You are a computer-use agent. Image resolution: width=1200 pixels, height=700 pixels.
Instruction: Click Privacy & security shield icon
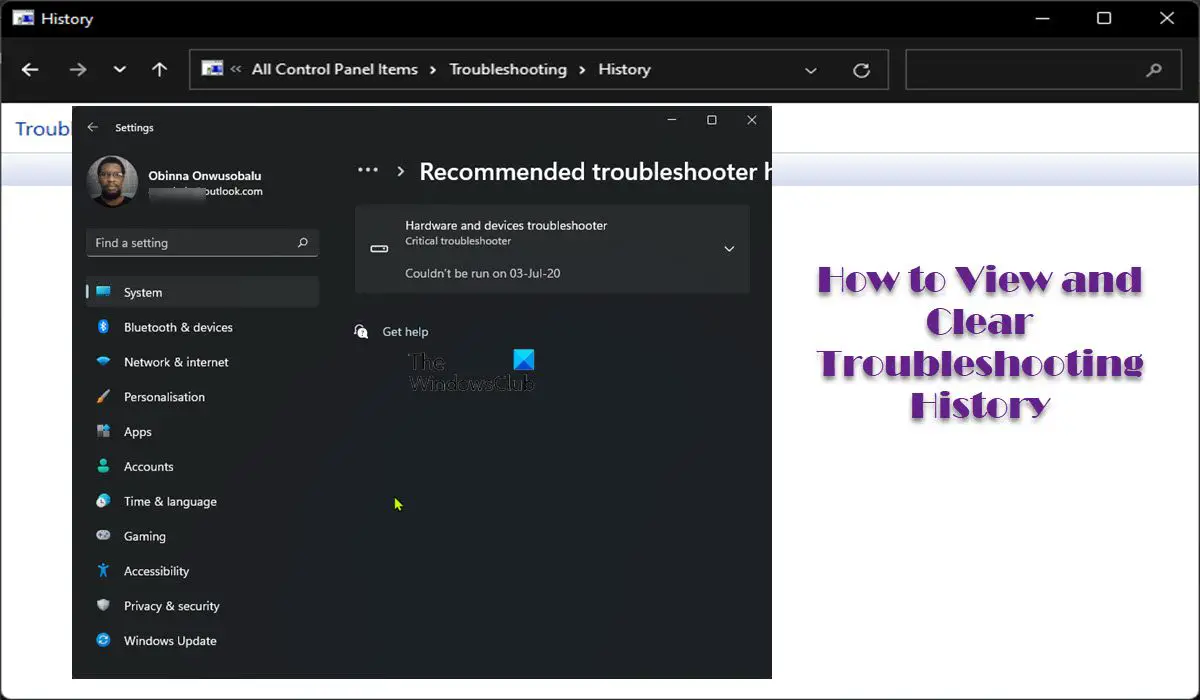coord(103,606)
